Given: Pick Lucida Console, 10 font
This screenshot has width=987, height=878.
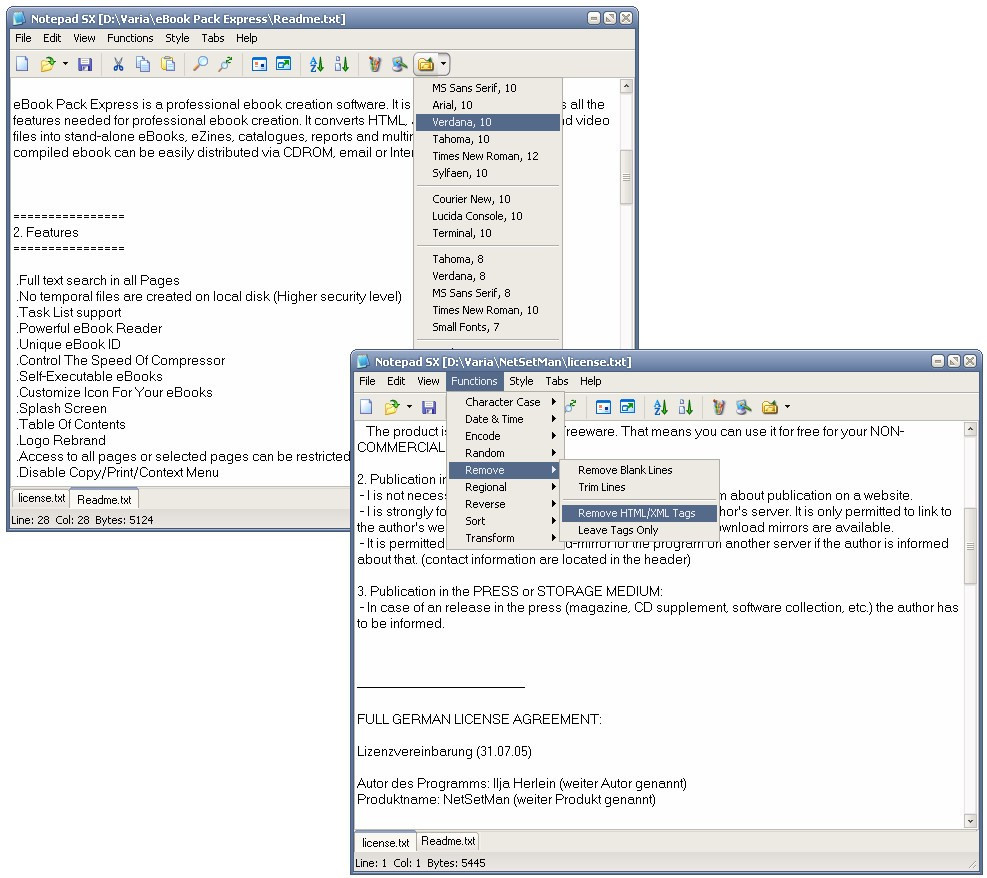Looking at the screenshot, I should tap(488, 216).
